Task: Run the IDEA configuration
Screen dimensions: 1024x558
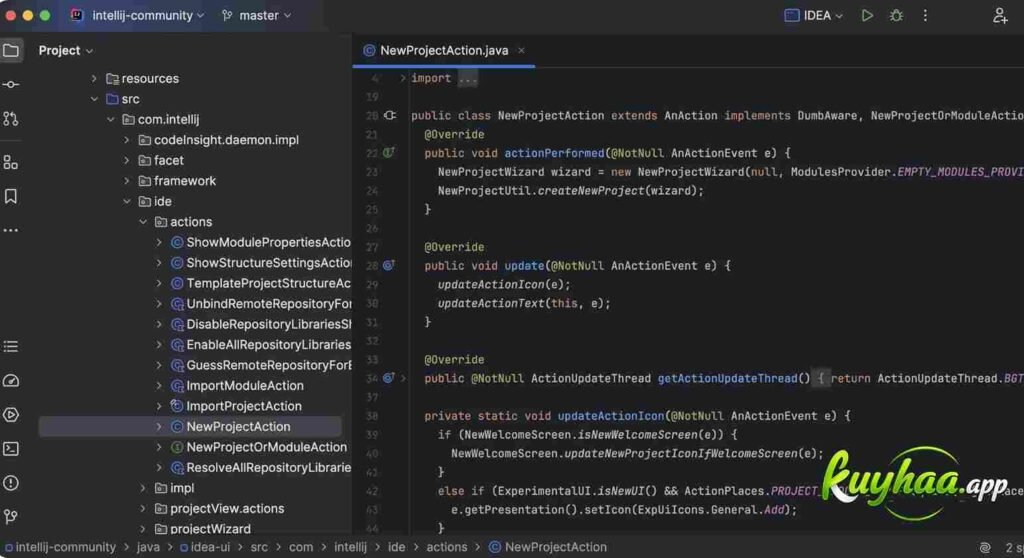Action: 867,15
